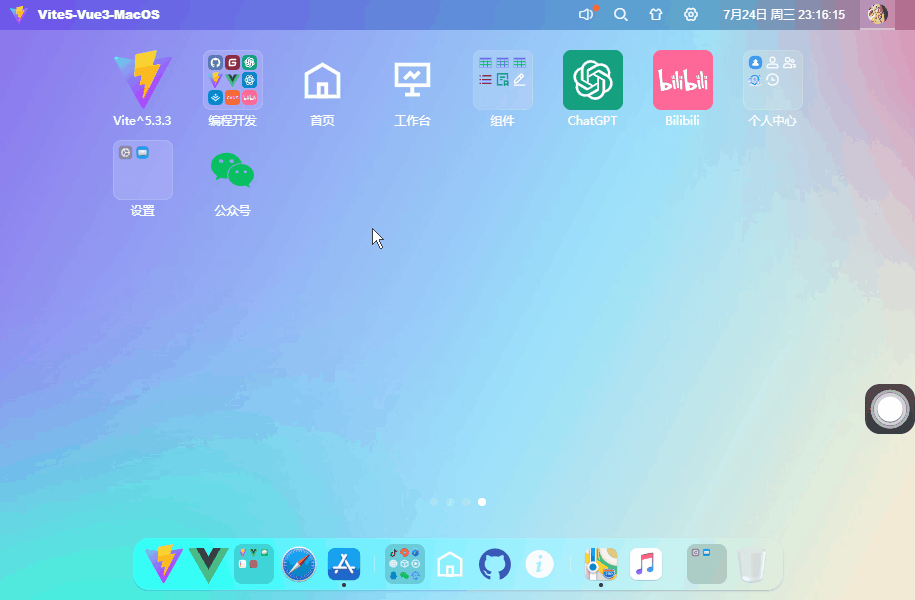Screen dimensions: 915x600
Task: Open App Store from the dock
Action: tap(344, 564)
